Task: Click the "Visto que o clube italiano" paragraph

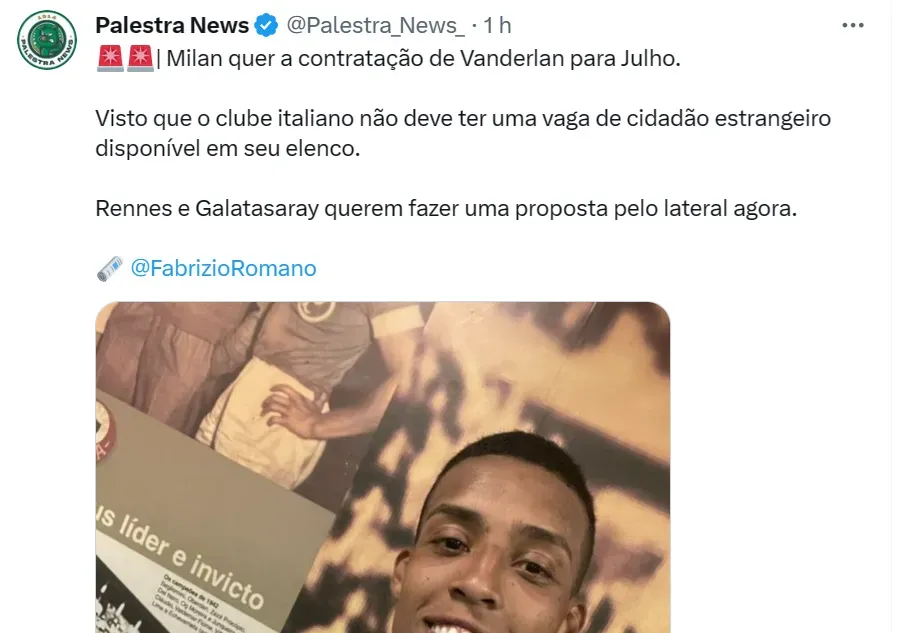Action: pyautogui.click(x=463, y=133)
